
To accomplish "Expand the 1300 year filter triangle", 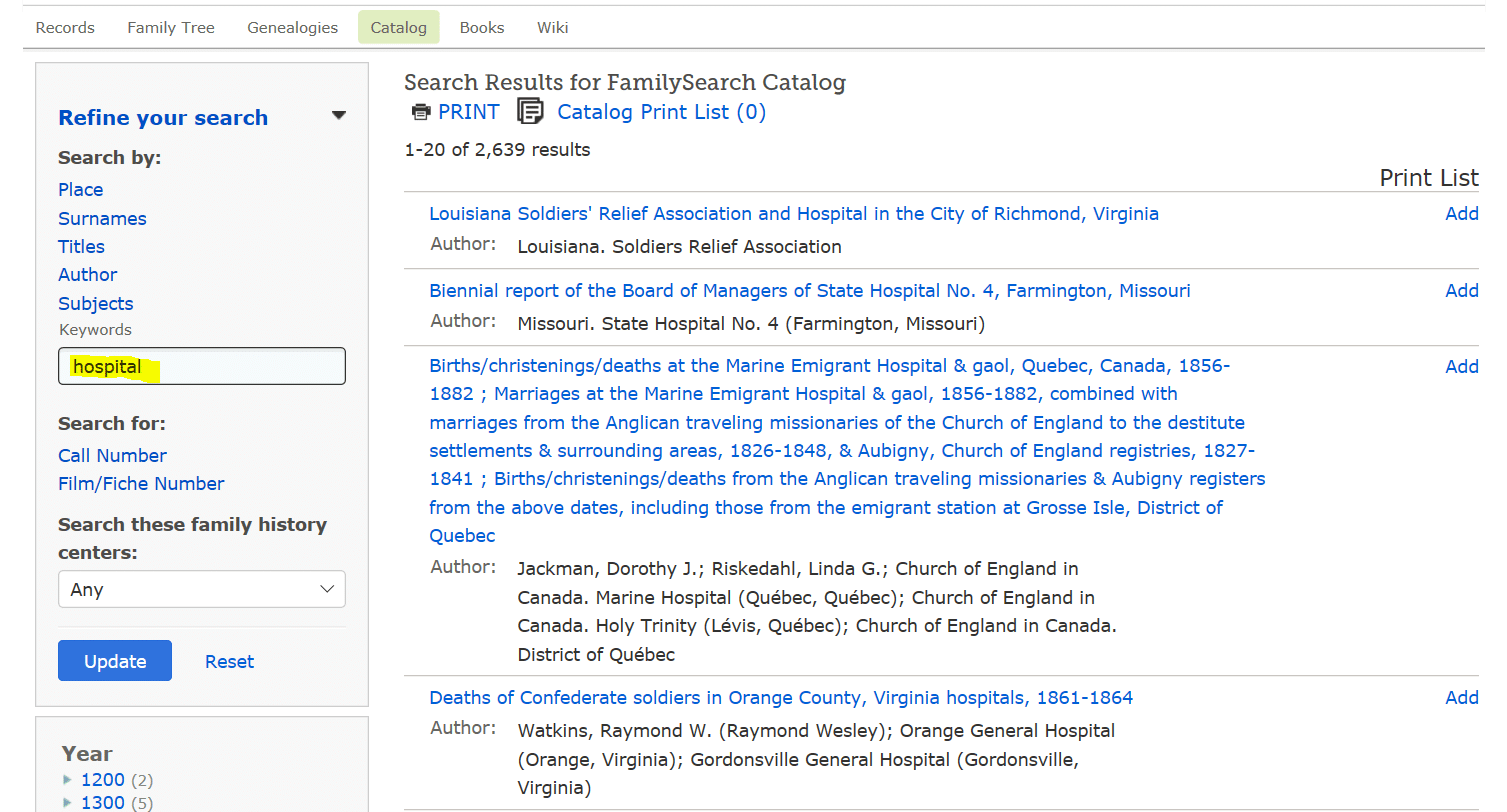I will (x=67, y=803).
